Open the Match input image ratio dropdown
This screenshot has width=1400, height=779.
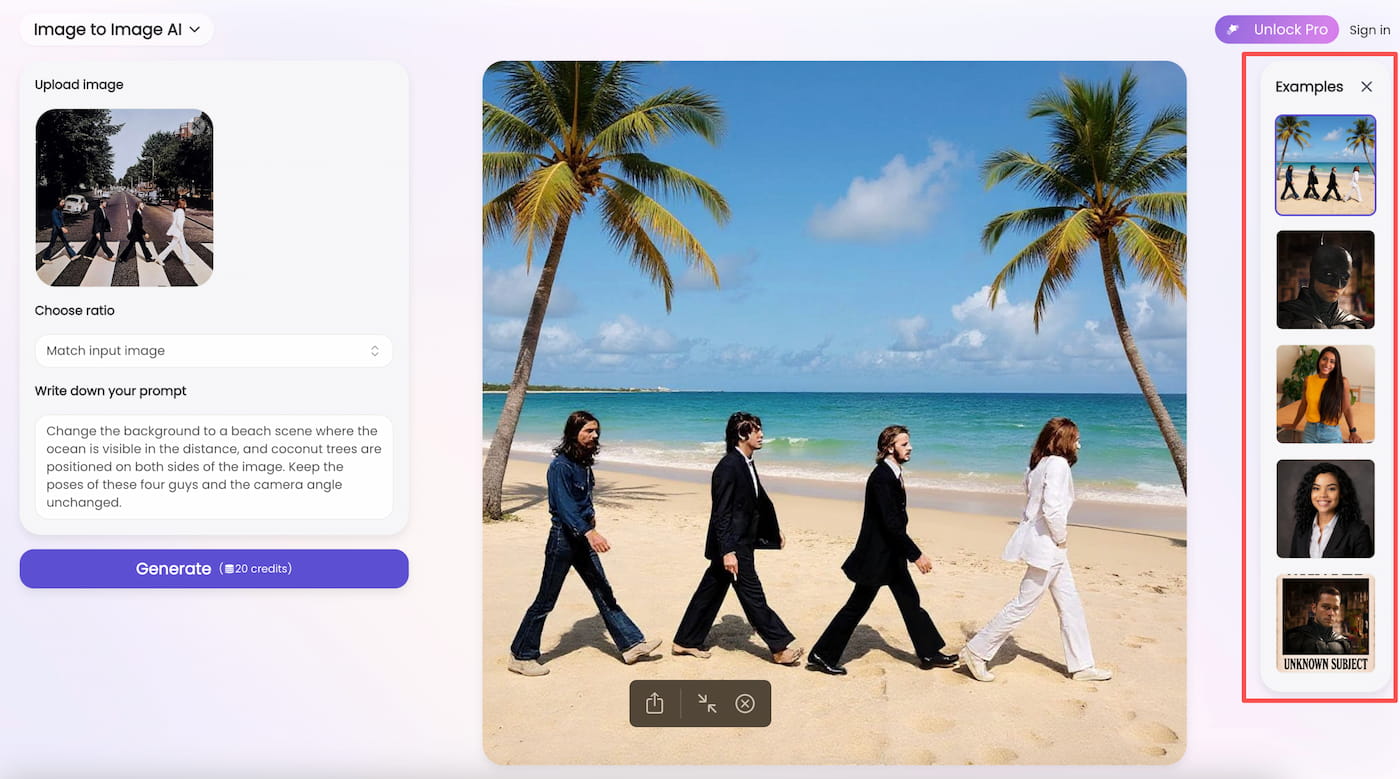pos(213,351)
